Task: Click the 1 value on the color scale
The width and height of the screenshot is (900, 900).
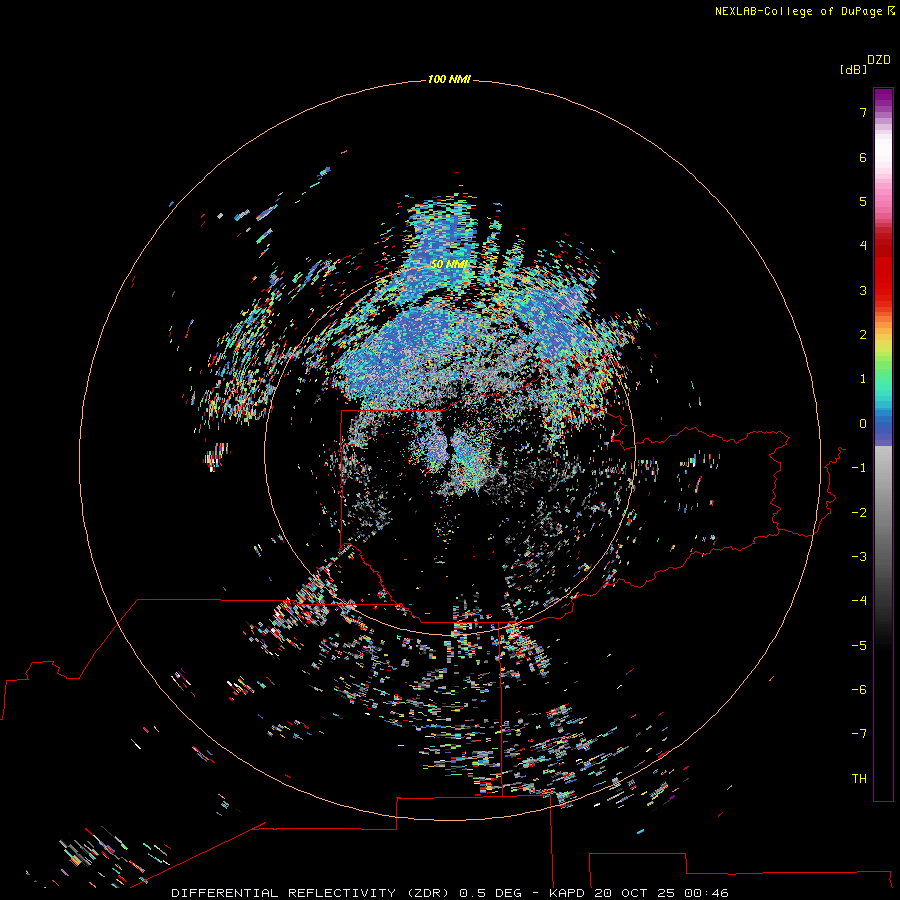Action: click(863, 379)
